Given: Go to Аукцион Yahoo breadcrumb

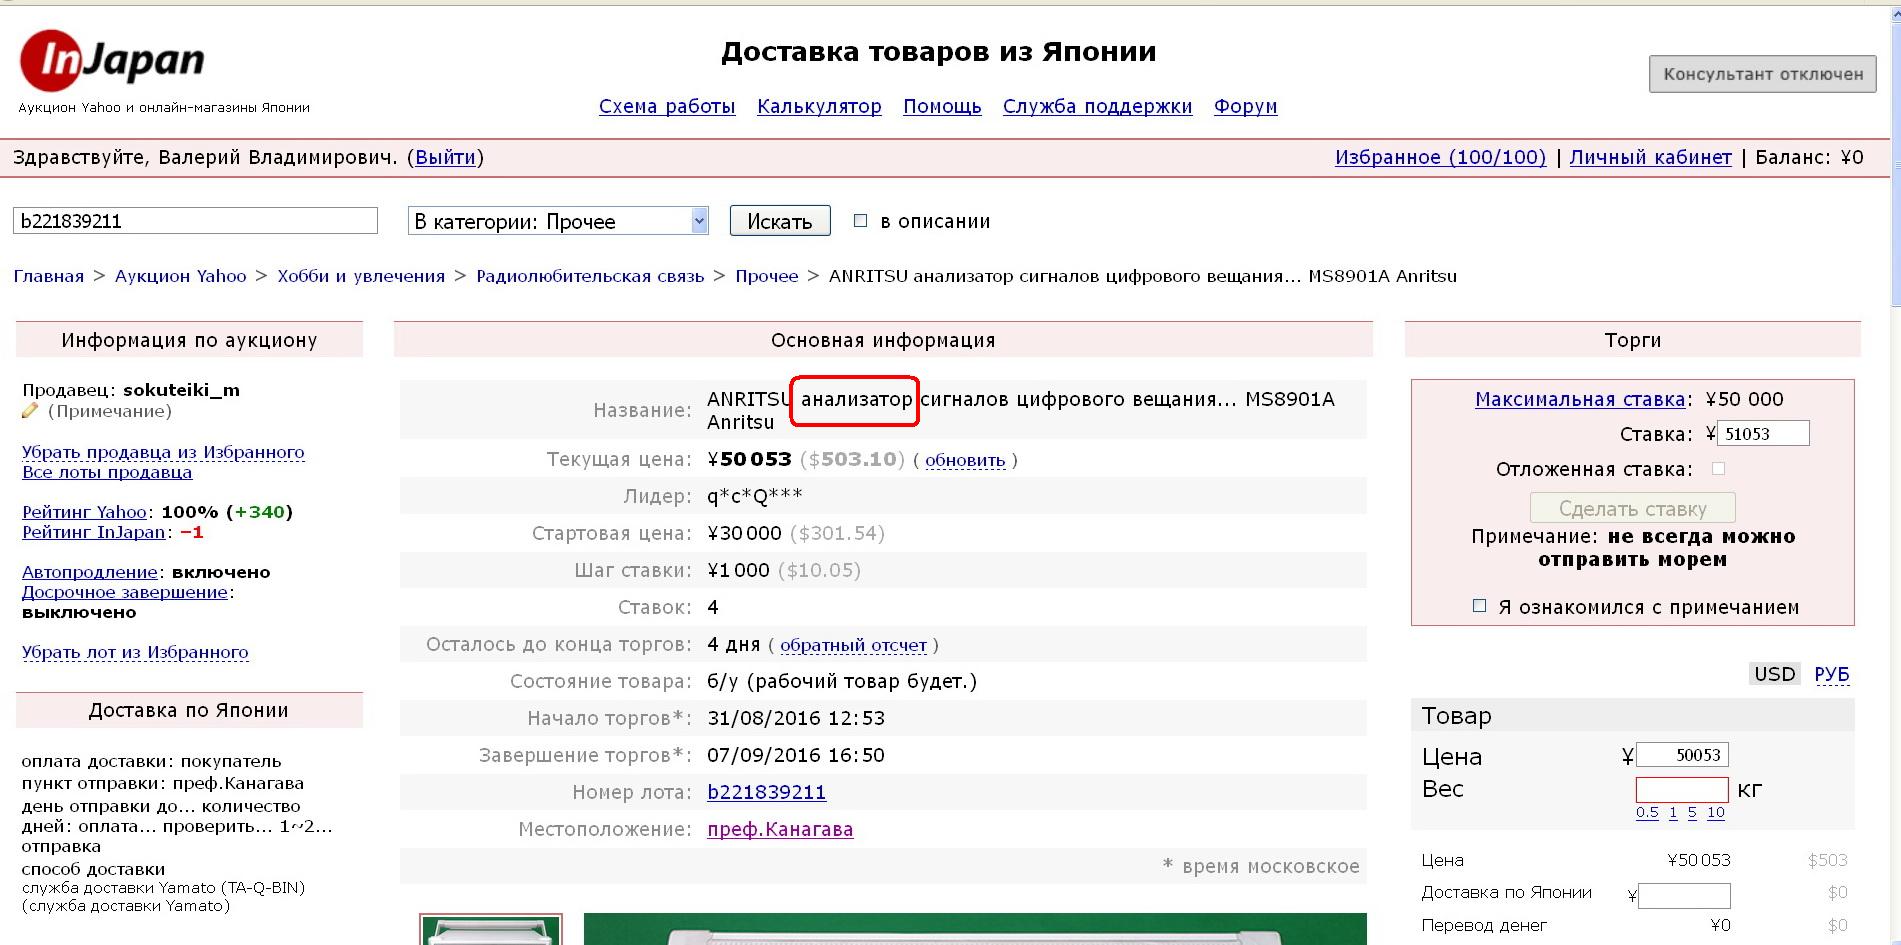Looking at the screenshot, I should 180,276.
